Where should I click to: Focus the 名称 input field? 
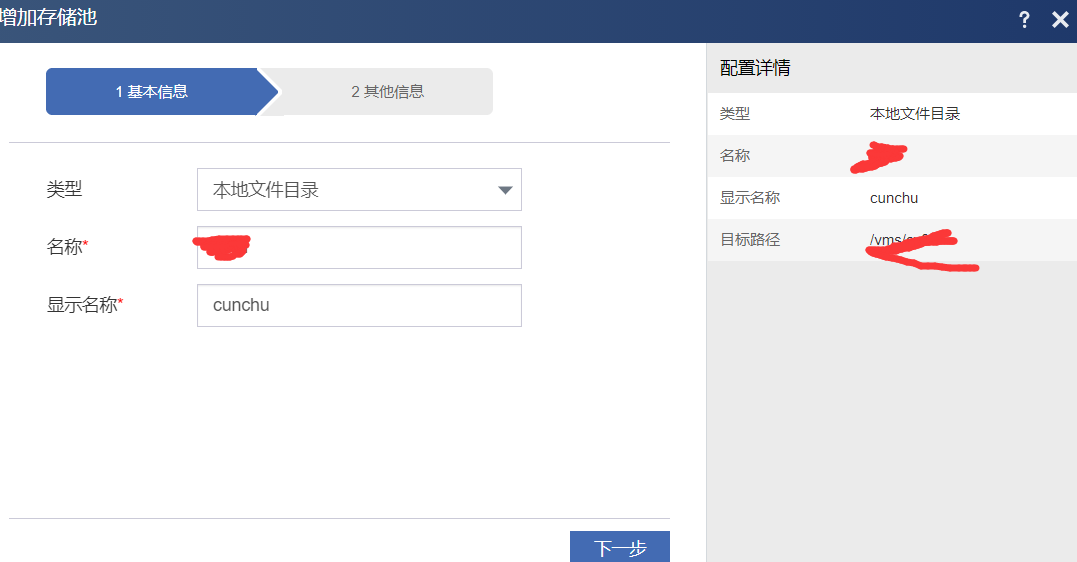pyautogui.click(x=359, y=247)
